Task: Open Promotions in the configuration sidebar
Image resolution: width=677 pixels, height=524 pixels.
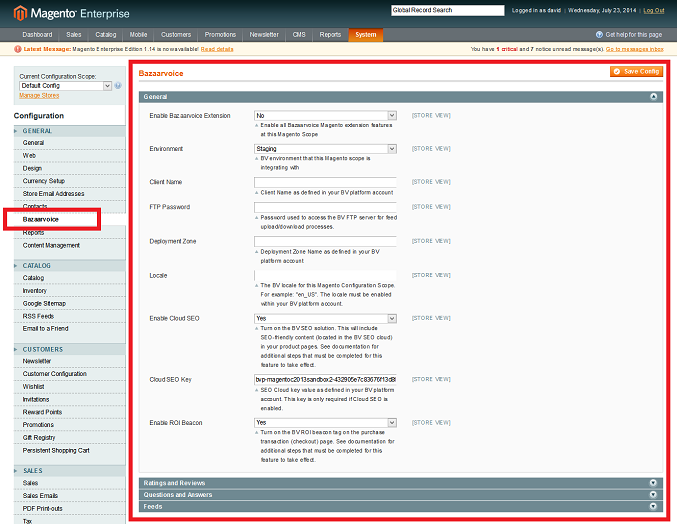Action: [38, 425]
